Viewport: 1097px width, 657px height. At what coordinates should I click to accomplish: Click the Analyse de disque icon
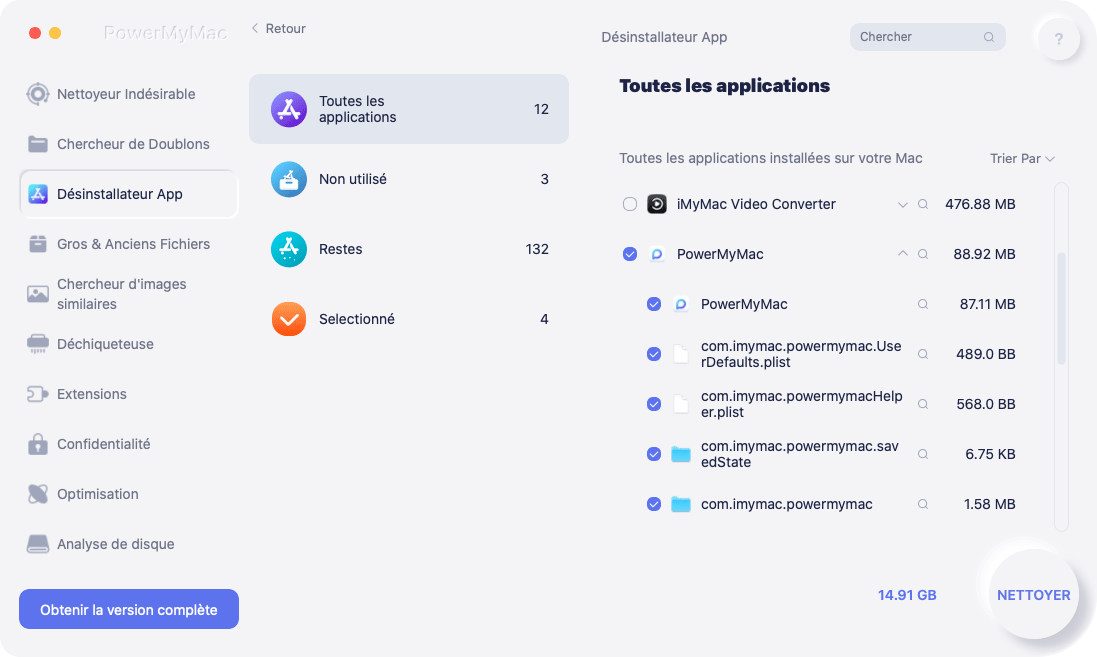click(x=38, y=544)
